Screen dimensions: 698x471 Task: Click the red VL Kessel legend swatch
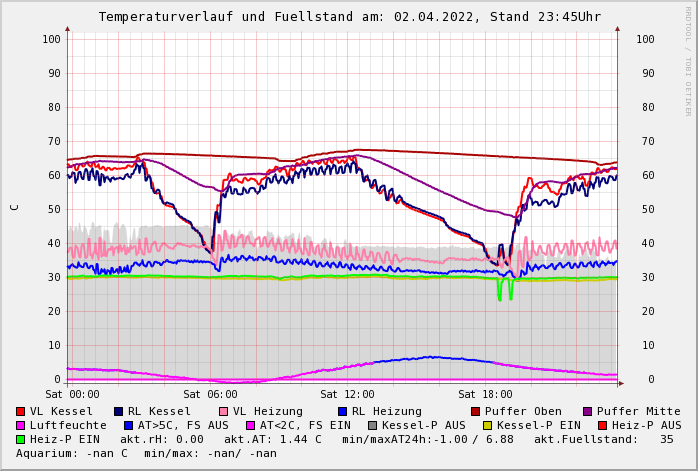[x=21, y=412]
